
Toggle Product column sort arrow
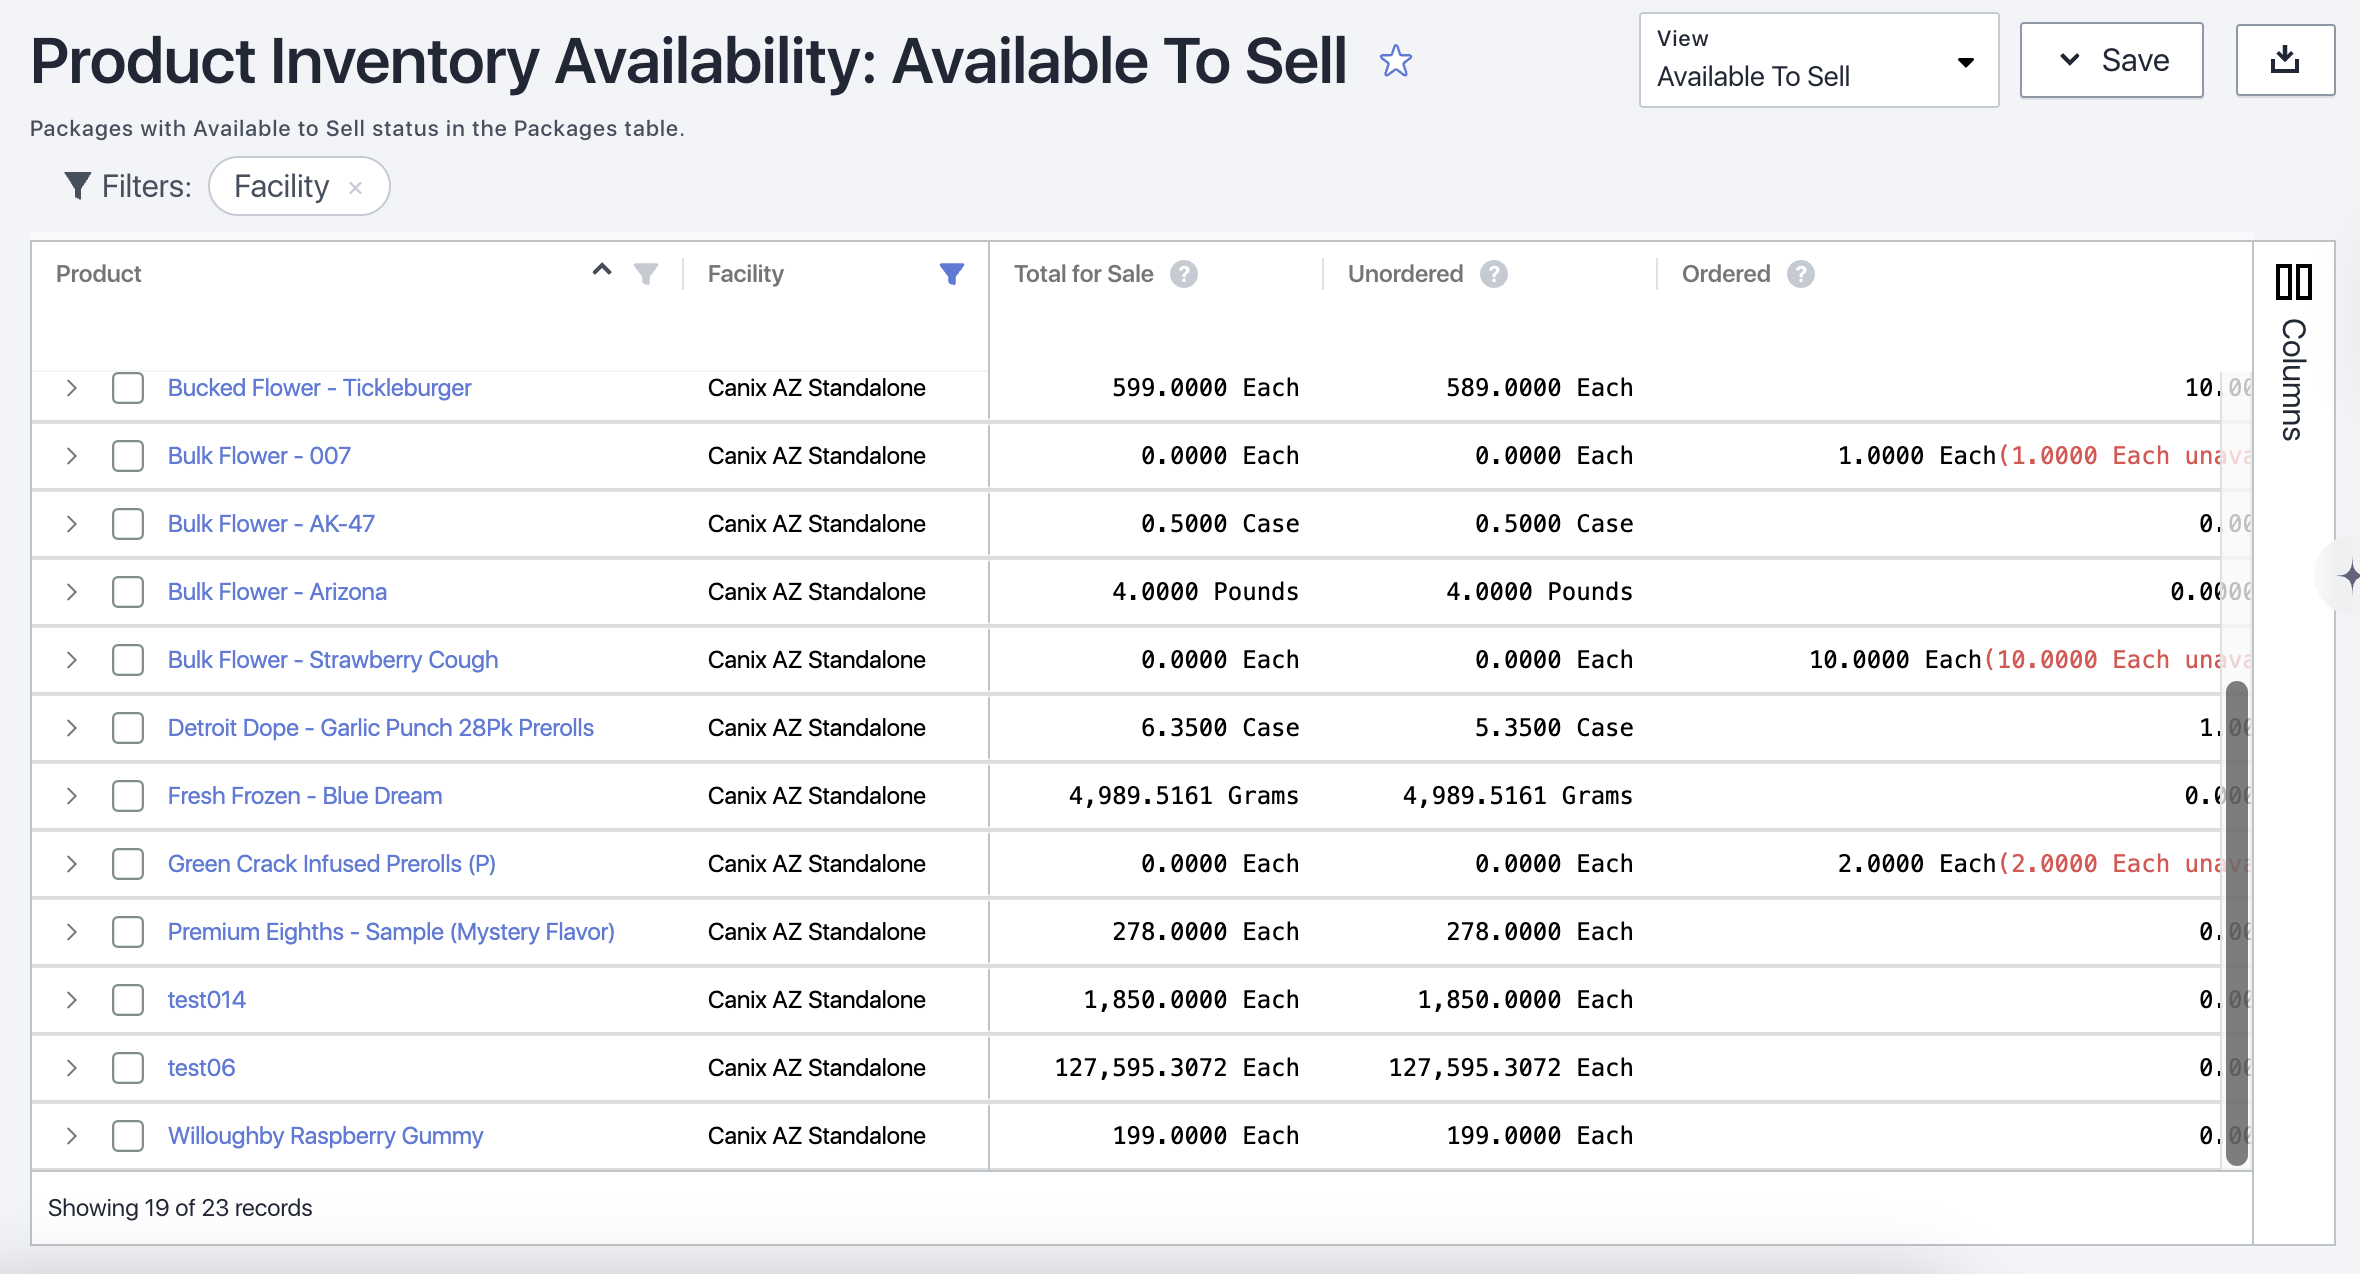[602, 269]
